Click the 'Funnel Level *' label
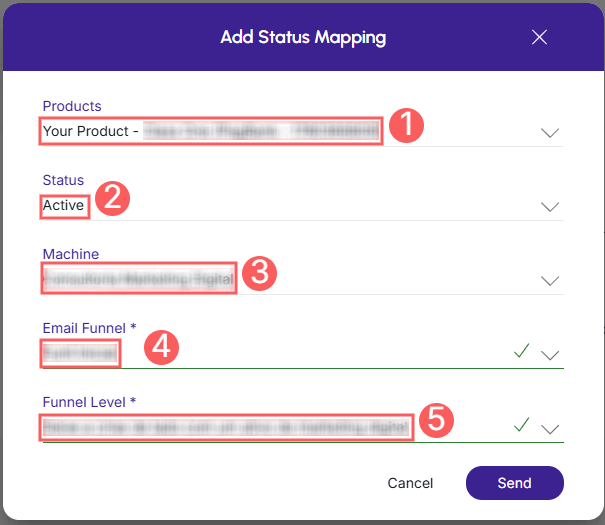This screenshot has width=605, height=525. pos(90,402)
